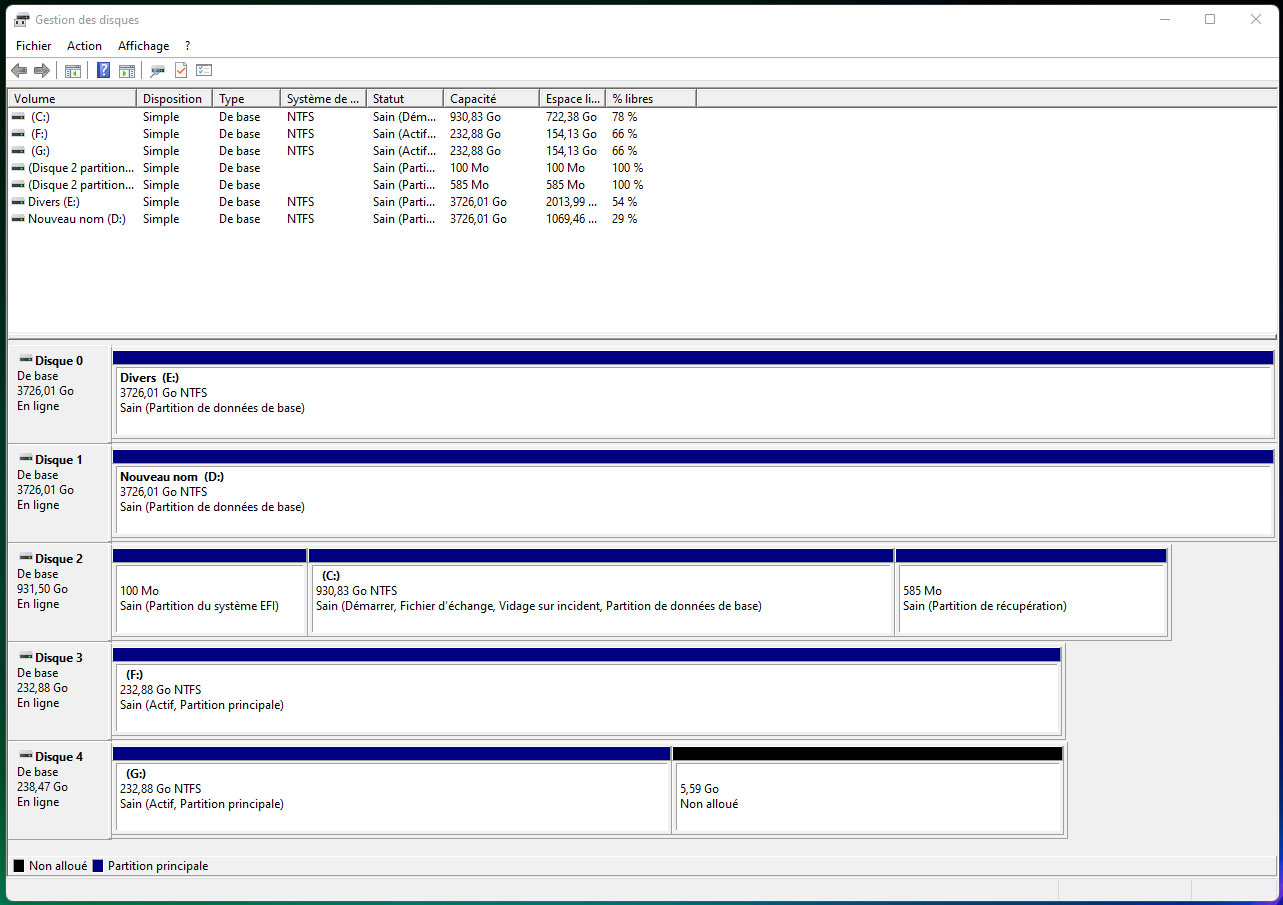Sort by the Volume column header
The width and height of the screenshot is (1283, 905).
click(72, 99)
